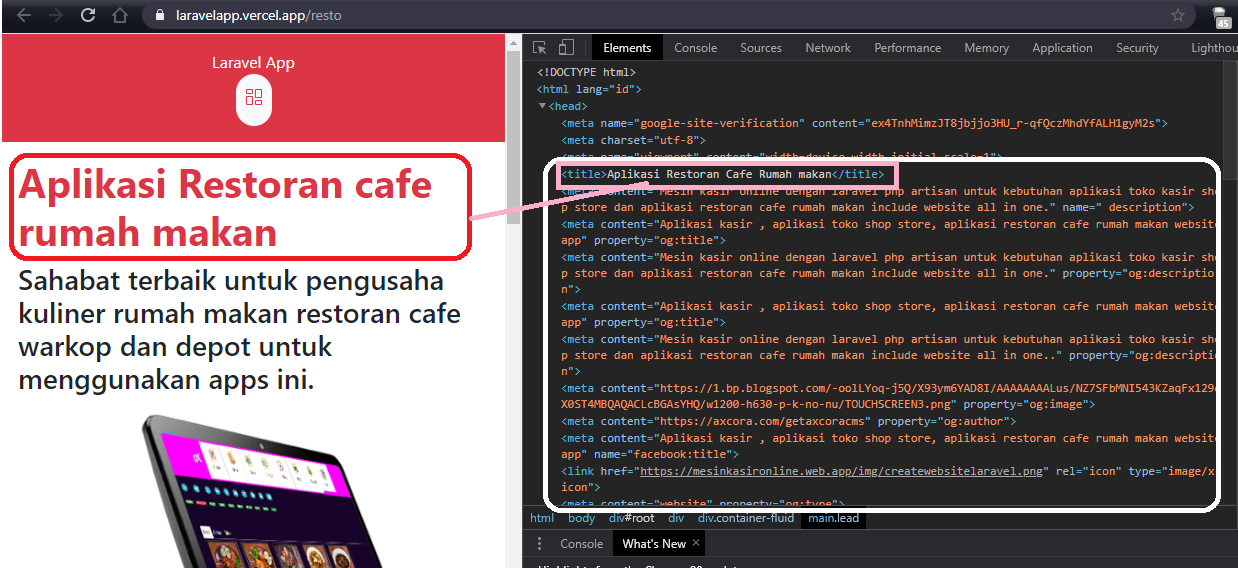Open the mesinkasironline createwebsitelaravel.png link
This screenshot has width=1238, height=568.
pyautogui.click(x=843, y=471)
